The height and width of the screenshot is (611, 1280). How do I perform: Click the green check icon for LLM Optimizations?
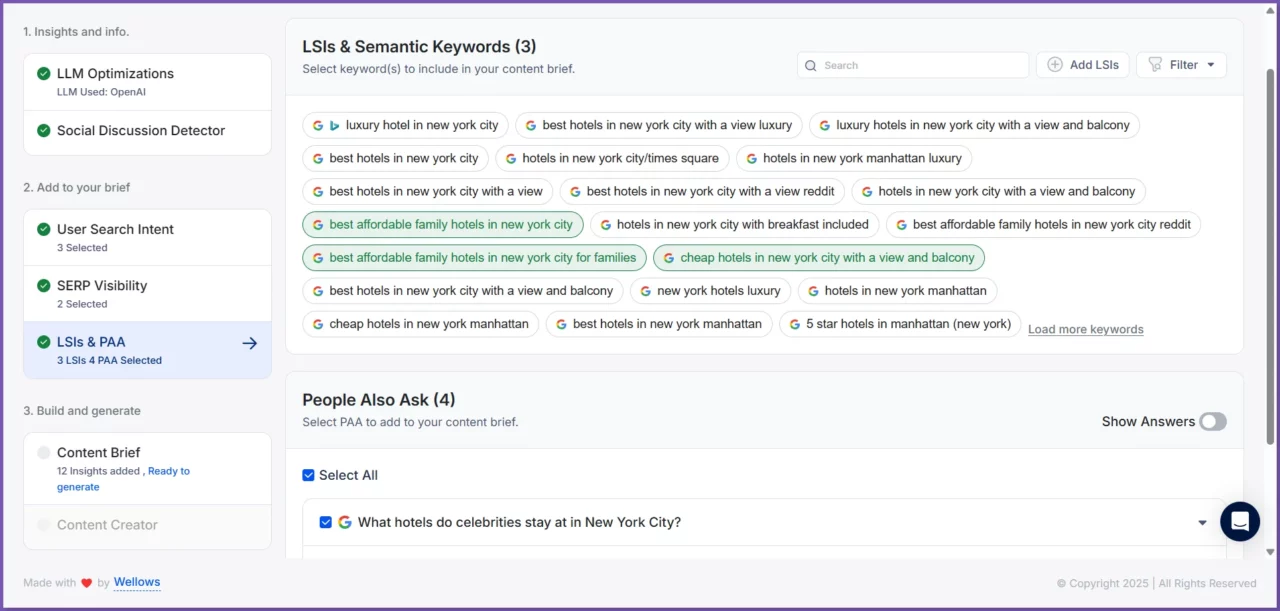tap(44, 74)
